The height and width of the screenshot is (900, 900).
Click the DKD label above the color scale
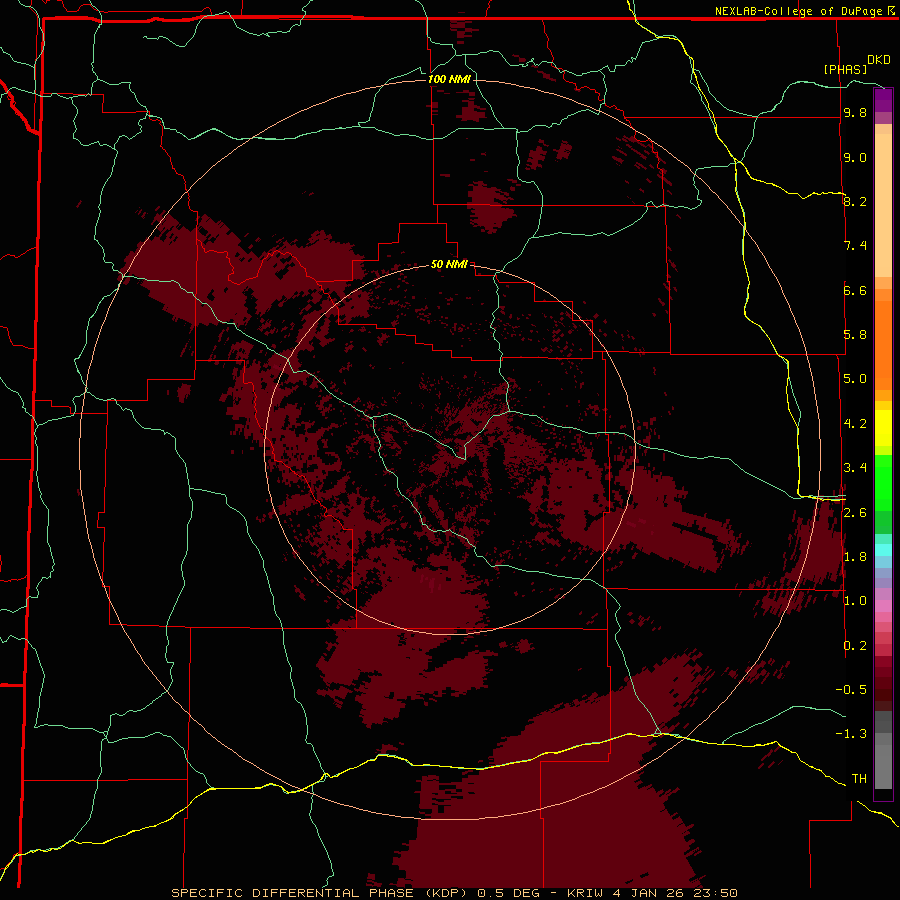(879, 60)
